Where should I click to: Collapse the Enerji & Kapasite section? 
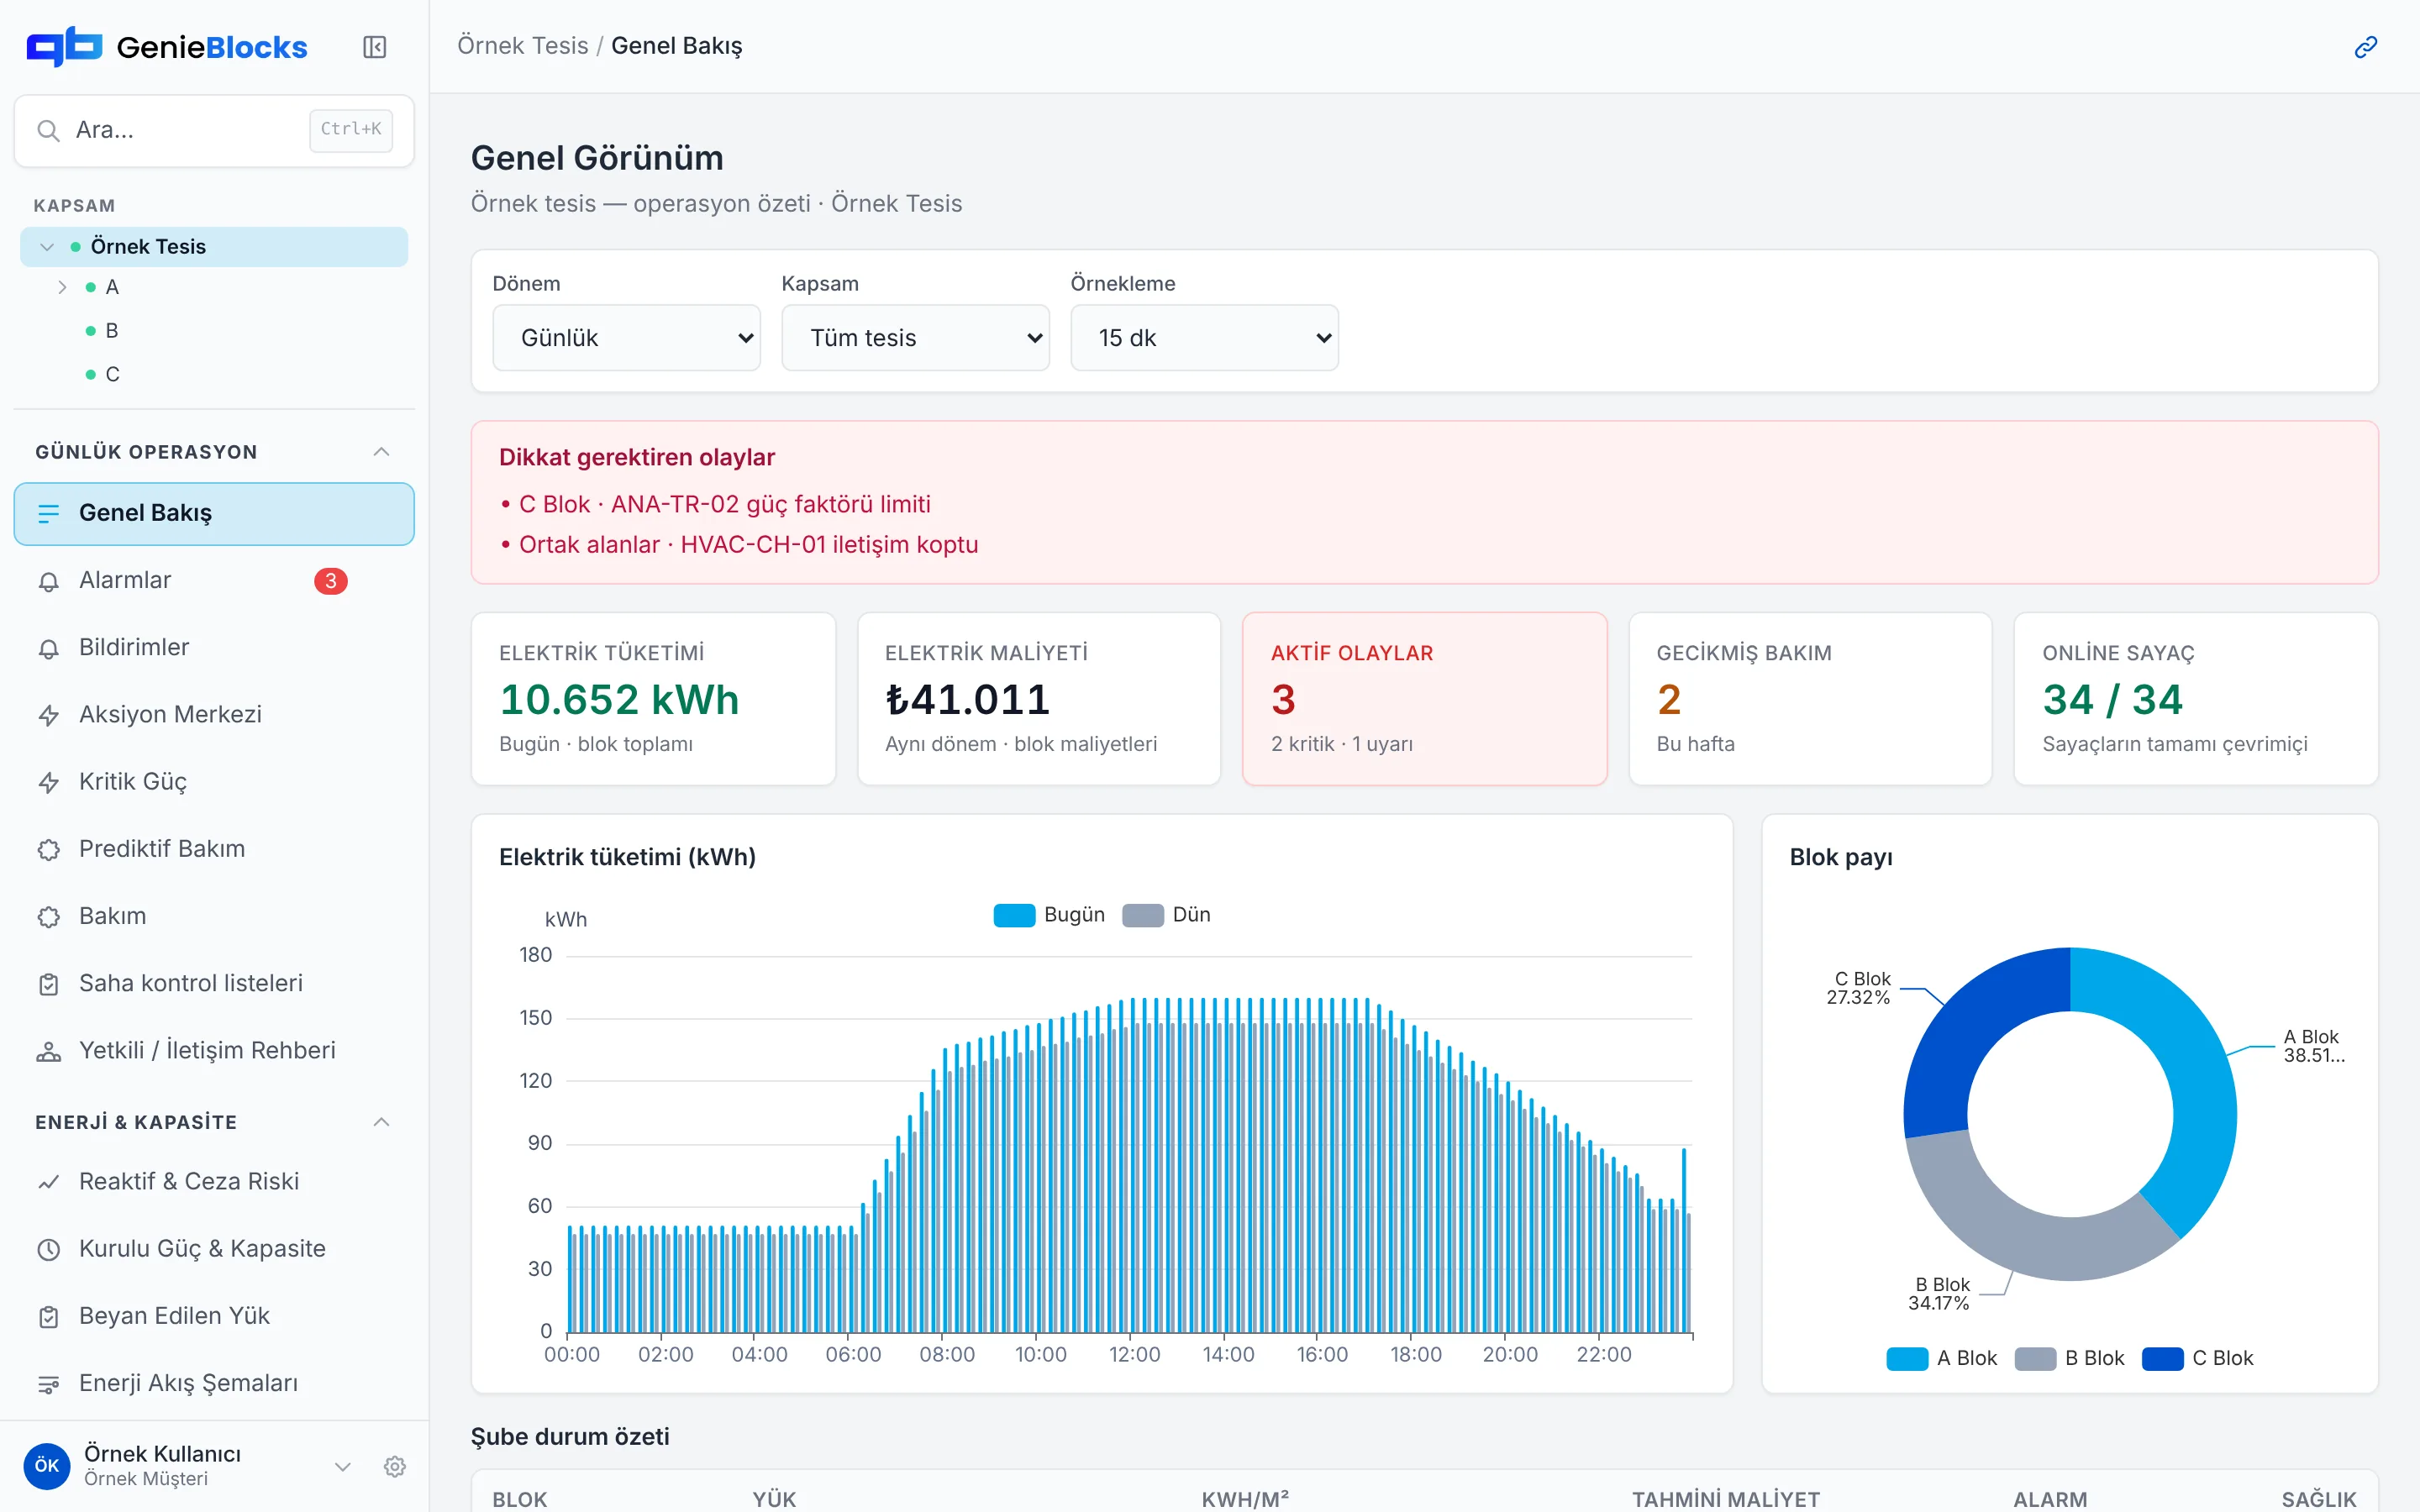381,1122
